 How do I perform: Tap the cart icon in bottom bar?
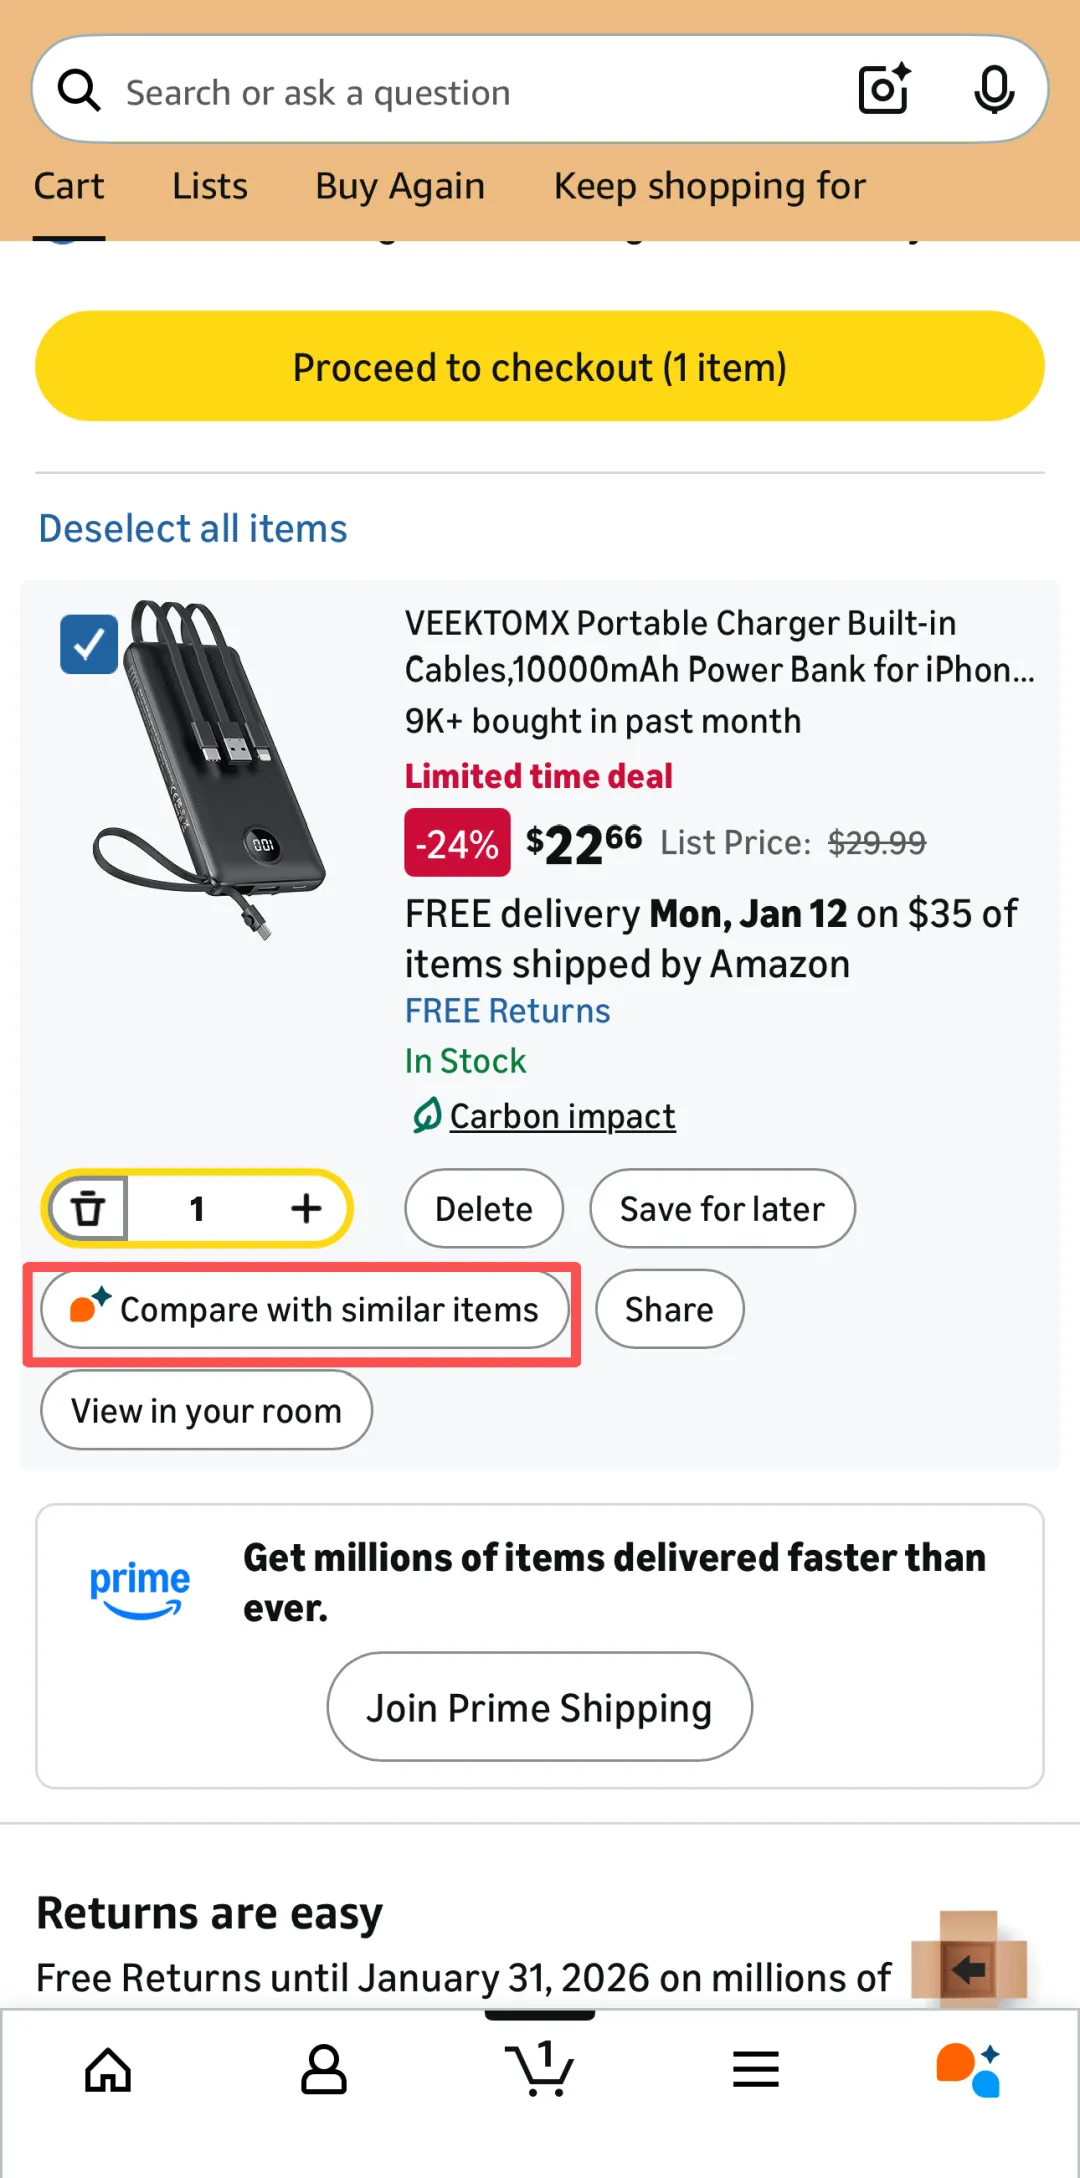pos(540,2069)
